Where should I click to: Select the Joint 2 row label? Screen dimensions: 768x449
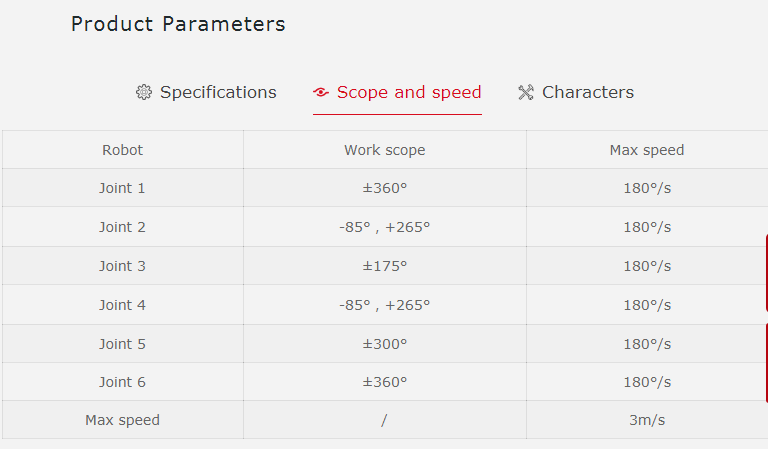[x=122, y=227]
